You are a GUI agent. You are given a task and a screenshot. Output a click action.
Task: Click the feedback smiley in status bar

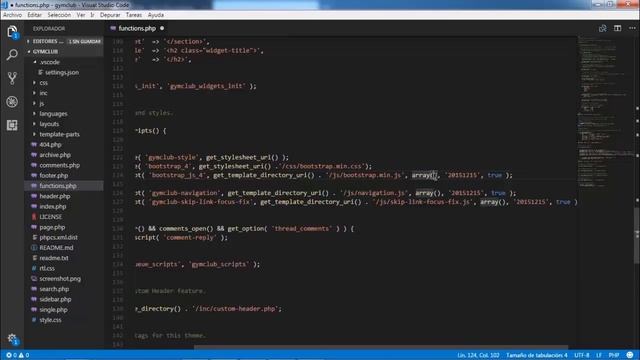point(630,355)
